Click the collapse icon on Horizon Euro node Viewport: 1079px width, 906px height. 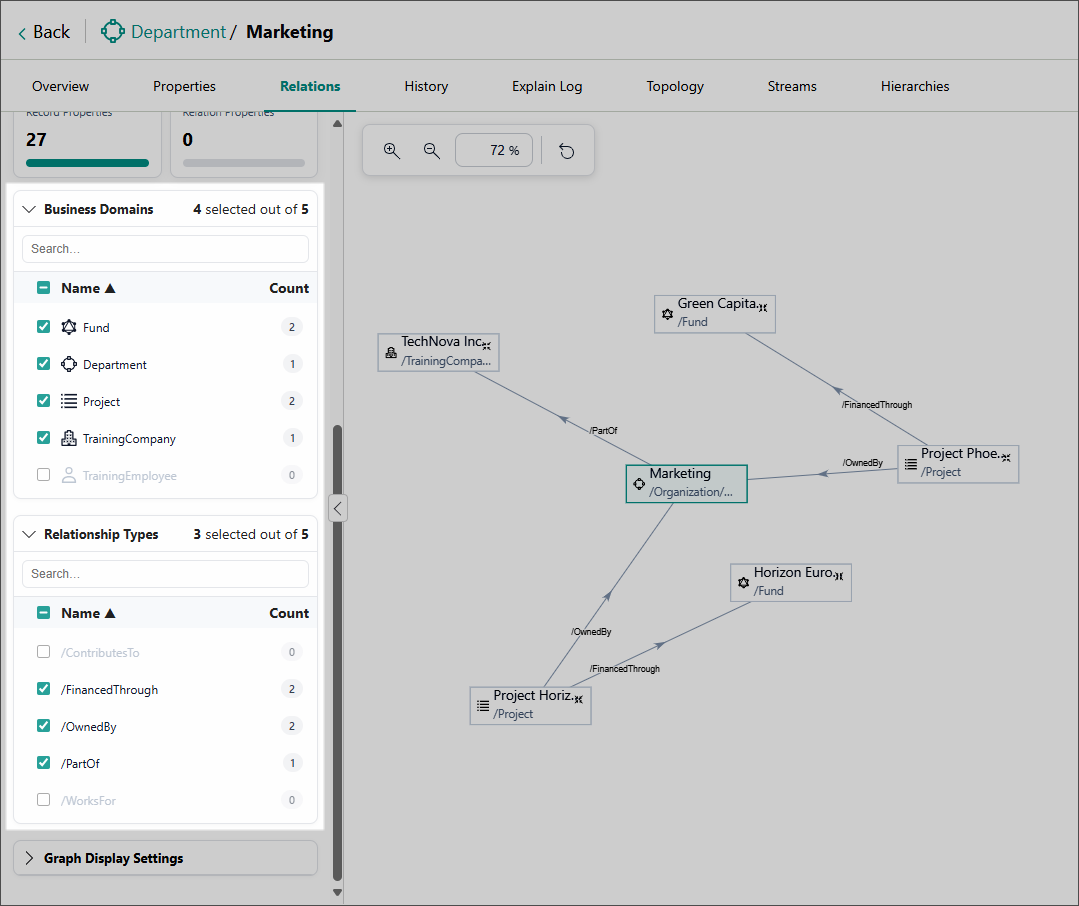(840, 576)
